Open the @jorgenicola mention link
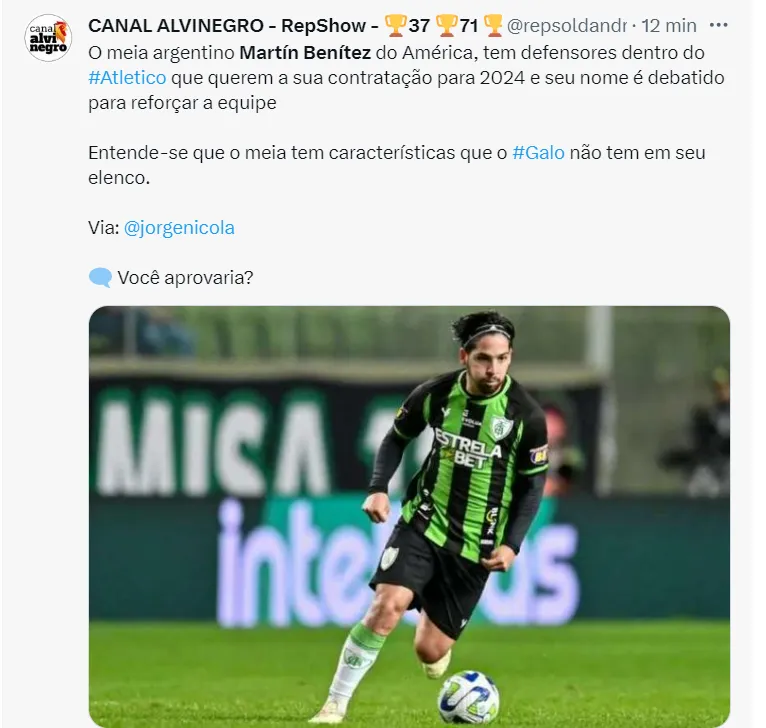The height and width of the screenshot is (728, 766). pos(179,228)
